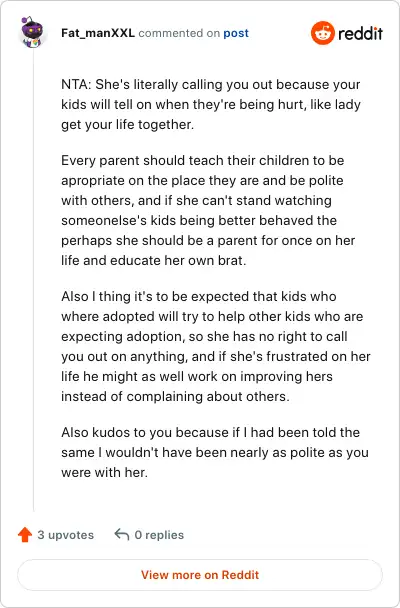This screenshot has height=608, width=400.
Task: Open the blue "post" link
Action: pos(236,33)
